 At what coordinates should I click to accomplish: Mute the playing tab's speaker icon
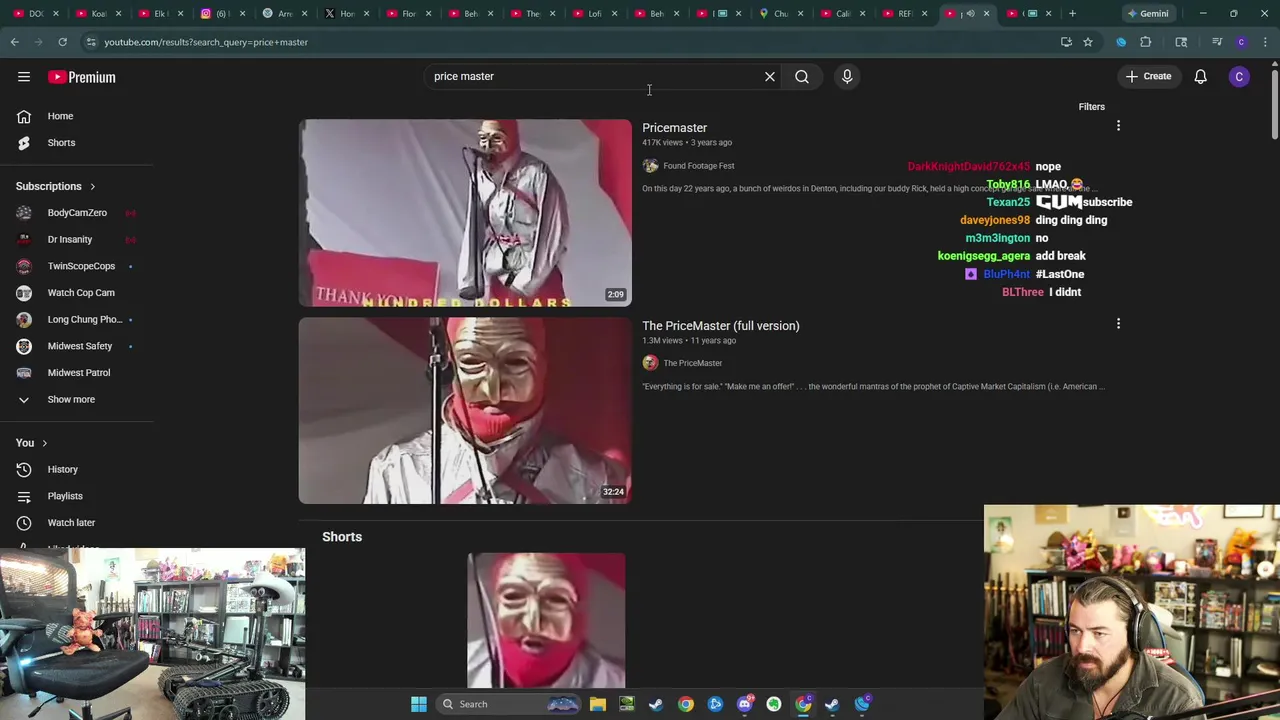(x=970, y=13)
